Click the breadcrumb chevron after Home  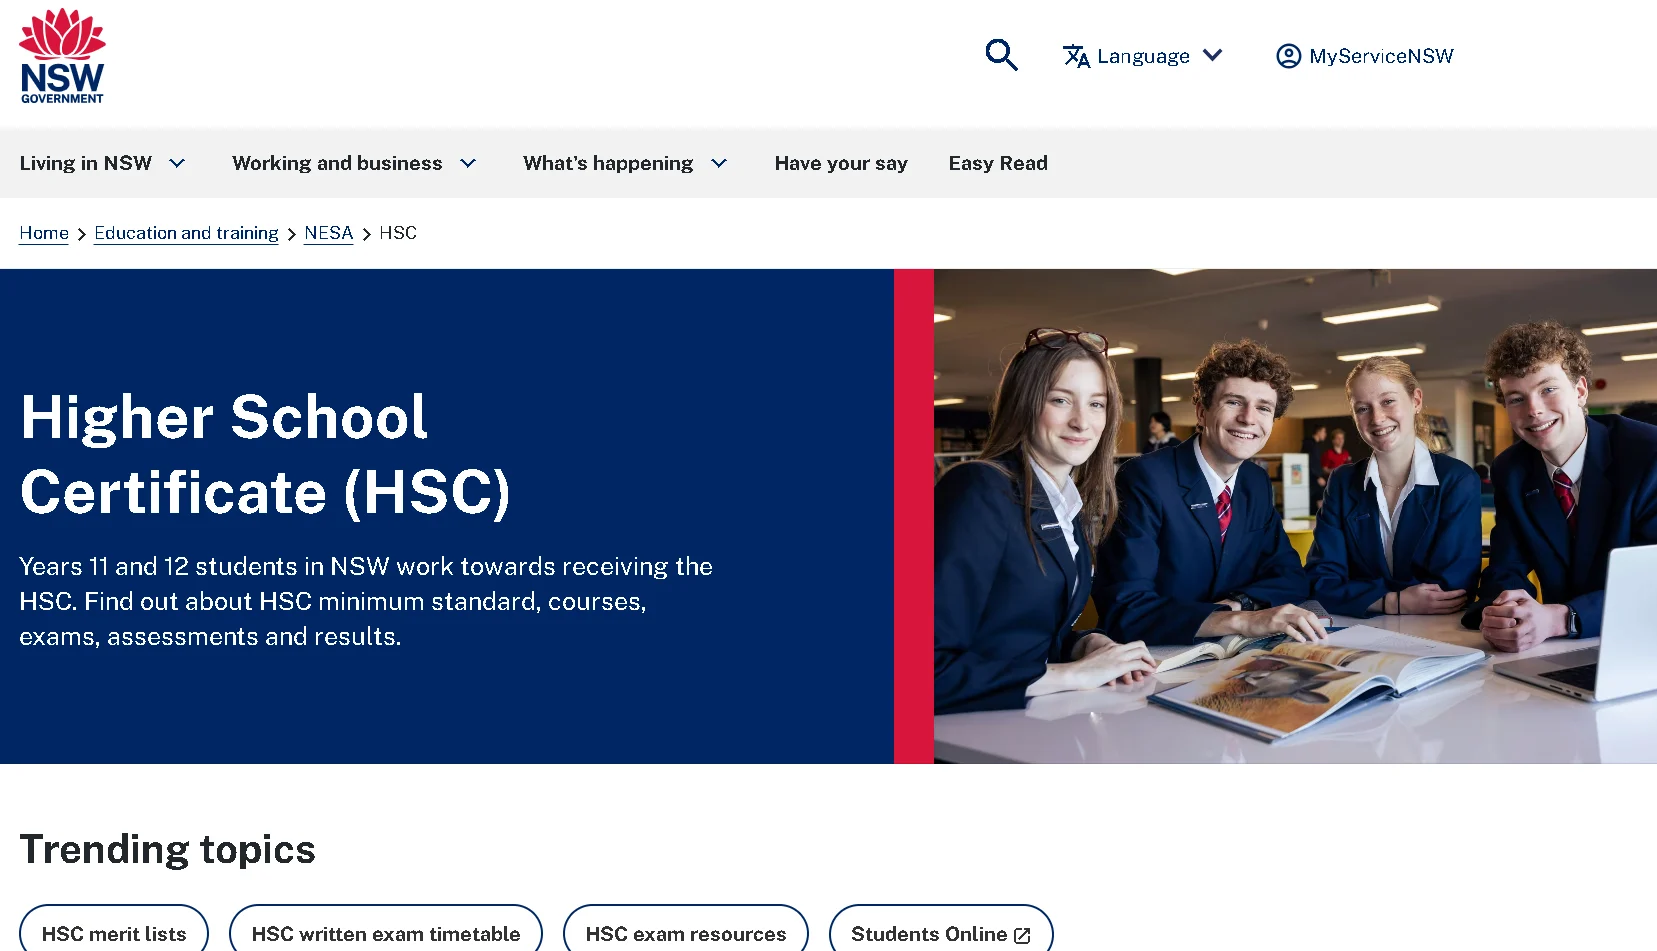80,233
